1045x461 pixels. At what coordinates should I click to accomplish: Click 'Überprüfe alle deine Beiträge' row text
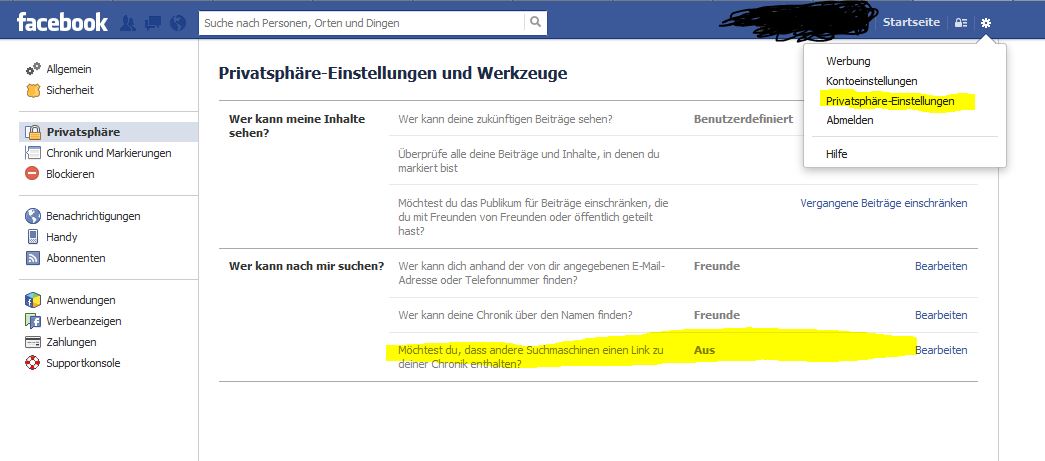528,161
